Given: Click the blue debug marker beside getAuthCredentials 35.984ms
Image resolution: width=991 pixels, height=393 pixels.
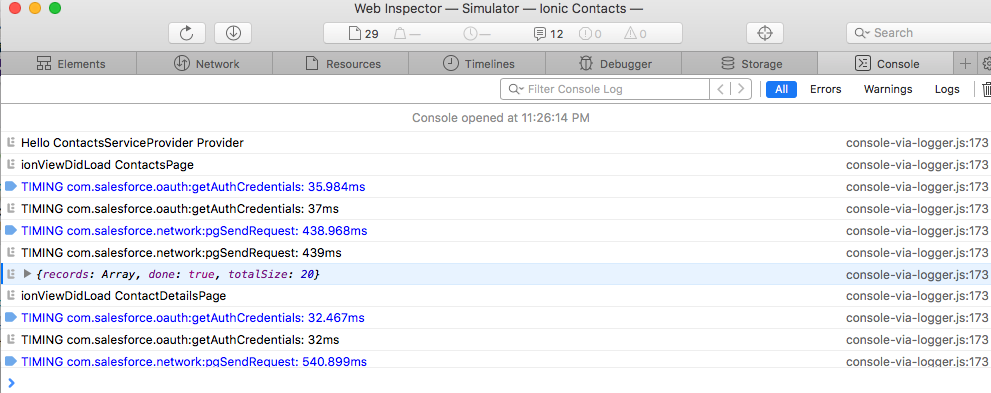Looking at the screenshot, I should [10, 186].
